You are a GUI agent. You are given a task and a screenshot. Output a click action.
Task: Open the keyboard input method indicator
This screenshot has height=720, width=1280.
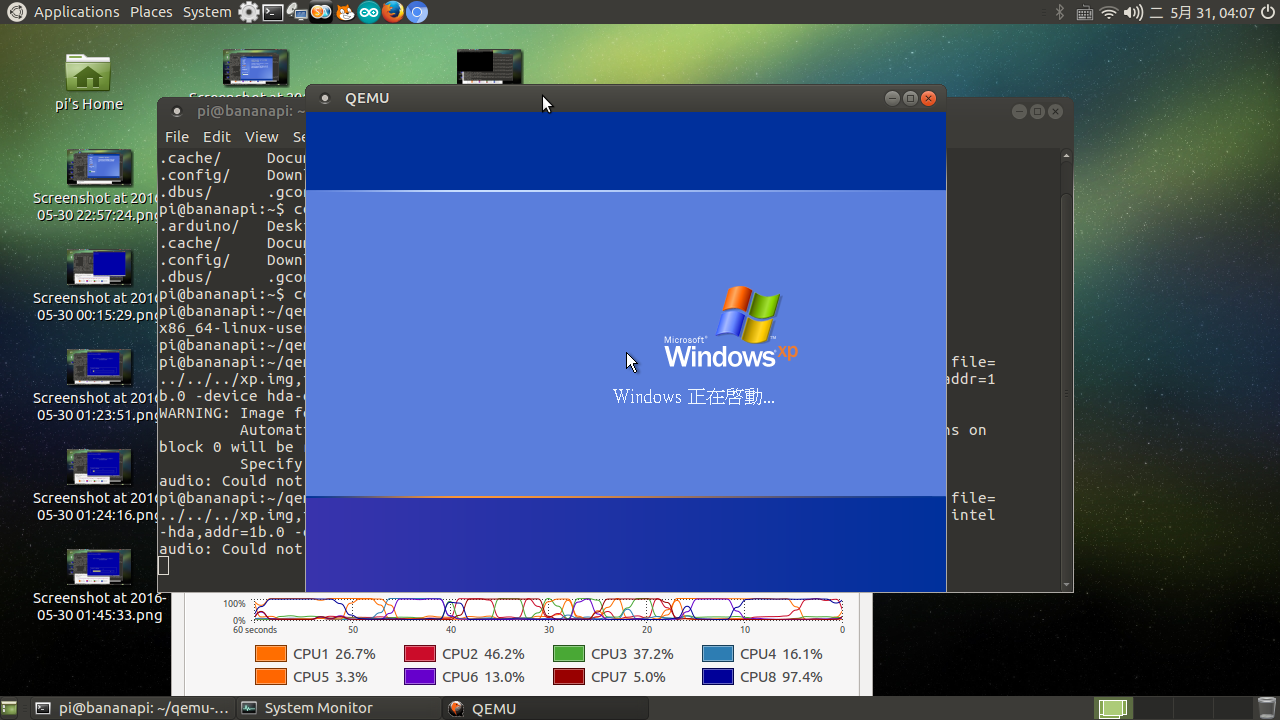[x=1085, y=12]
